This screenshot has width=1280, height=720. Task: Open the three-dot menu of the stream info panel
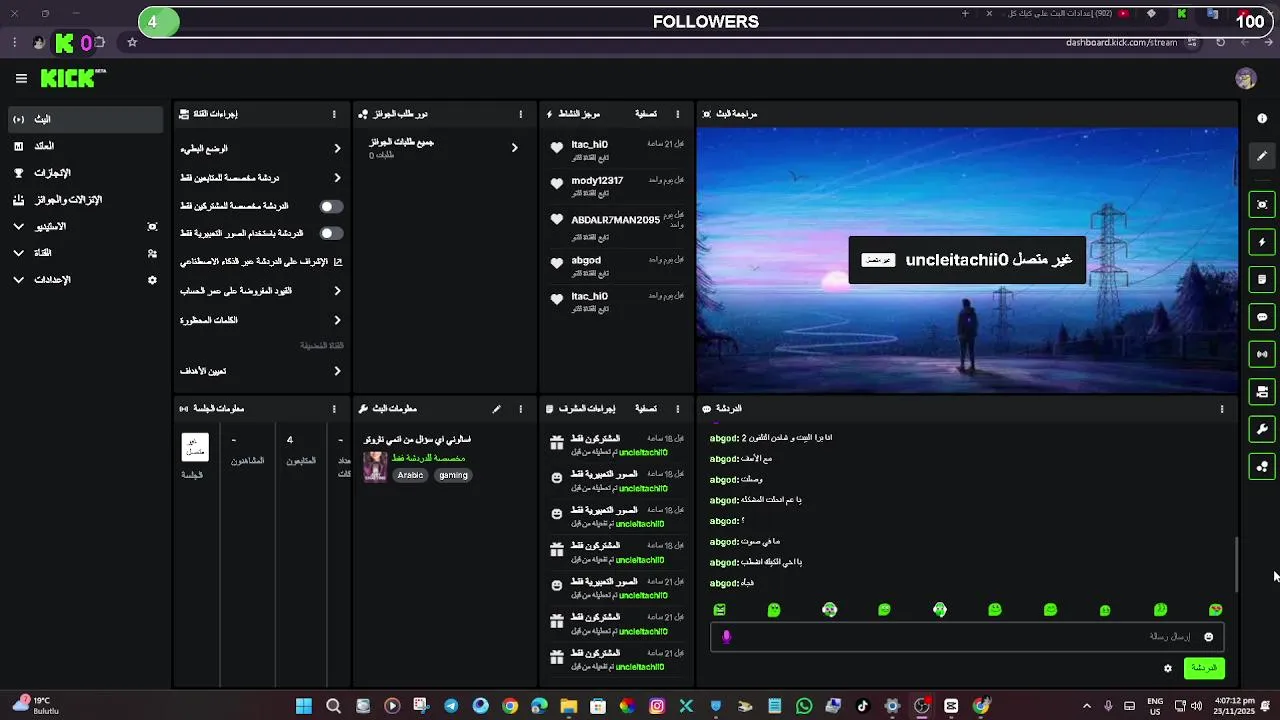tap(520, 409)
